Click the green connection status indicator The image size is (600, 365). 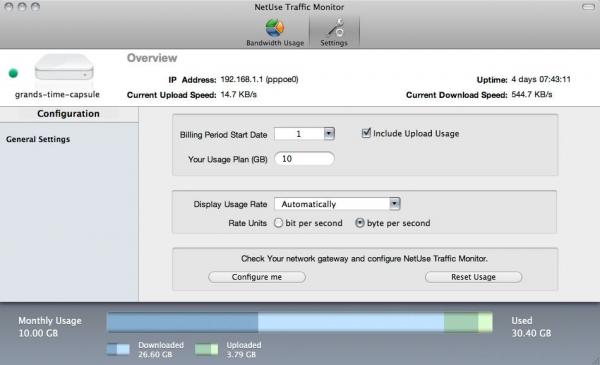tap(13, 73)
